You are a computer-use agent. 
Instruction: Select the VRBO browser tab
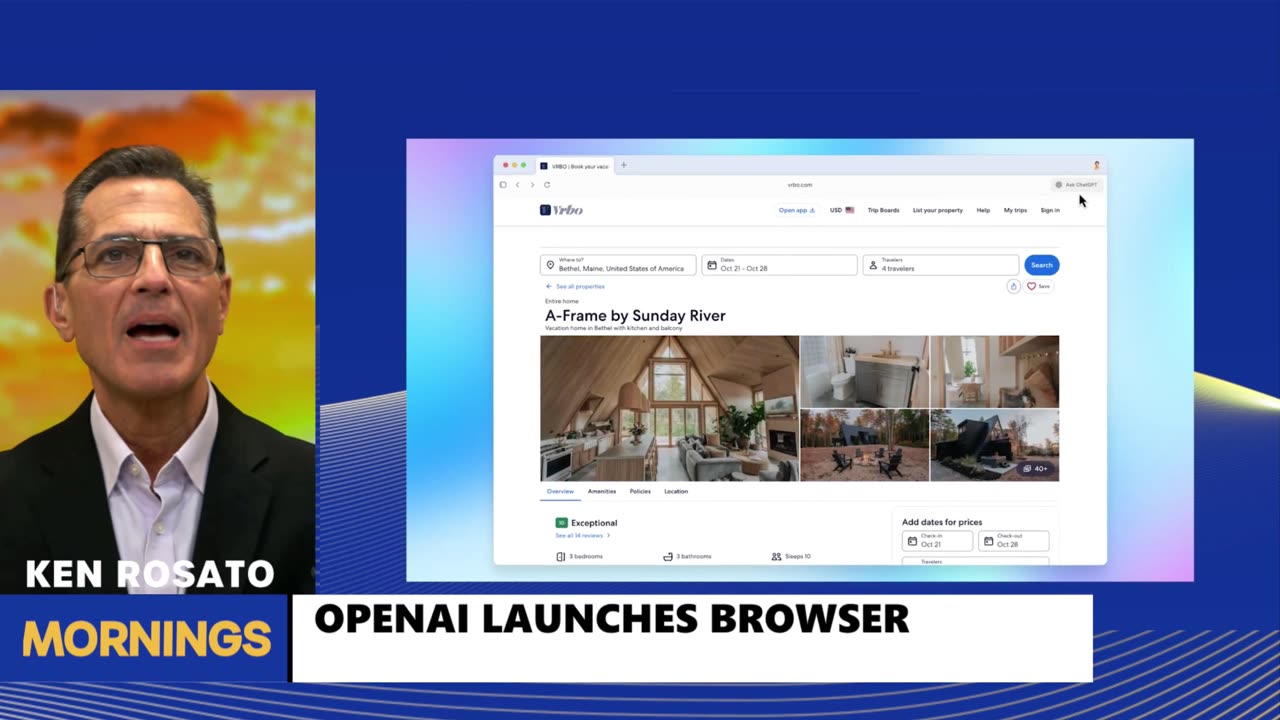(x=574, y=166)
